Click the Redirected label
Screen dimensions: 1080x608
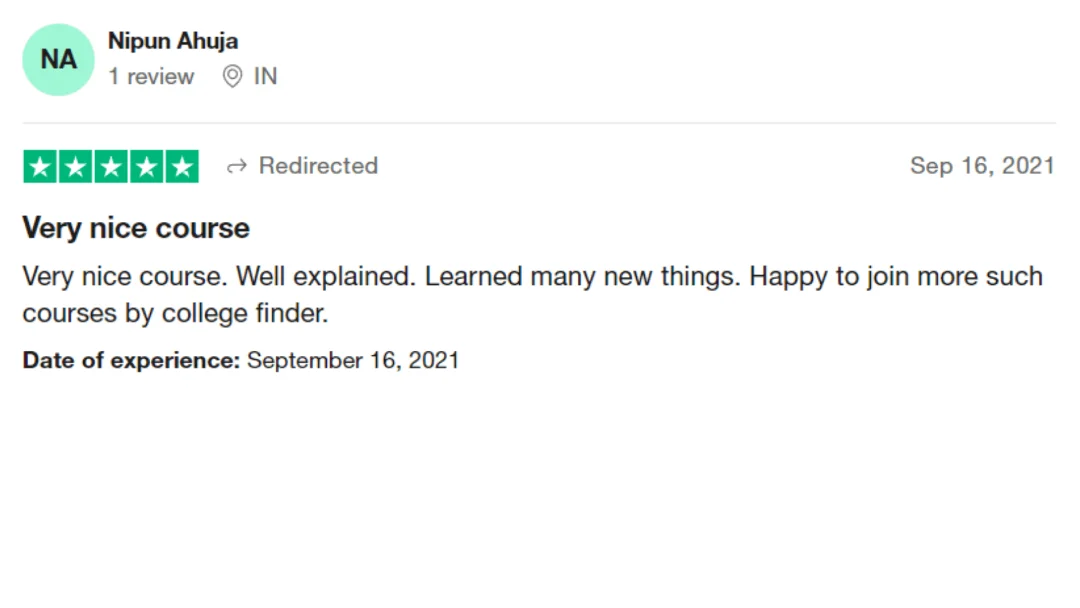318,166
